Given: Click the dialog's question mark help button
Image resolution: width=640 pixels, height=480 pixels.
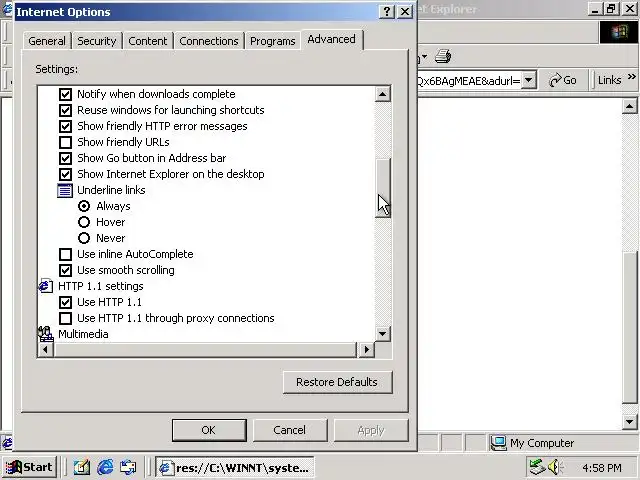Looking at the screenshot, I should click(x=387, y=11).
